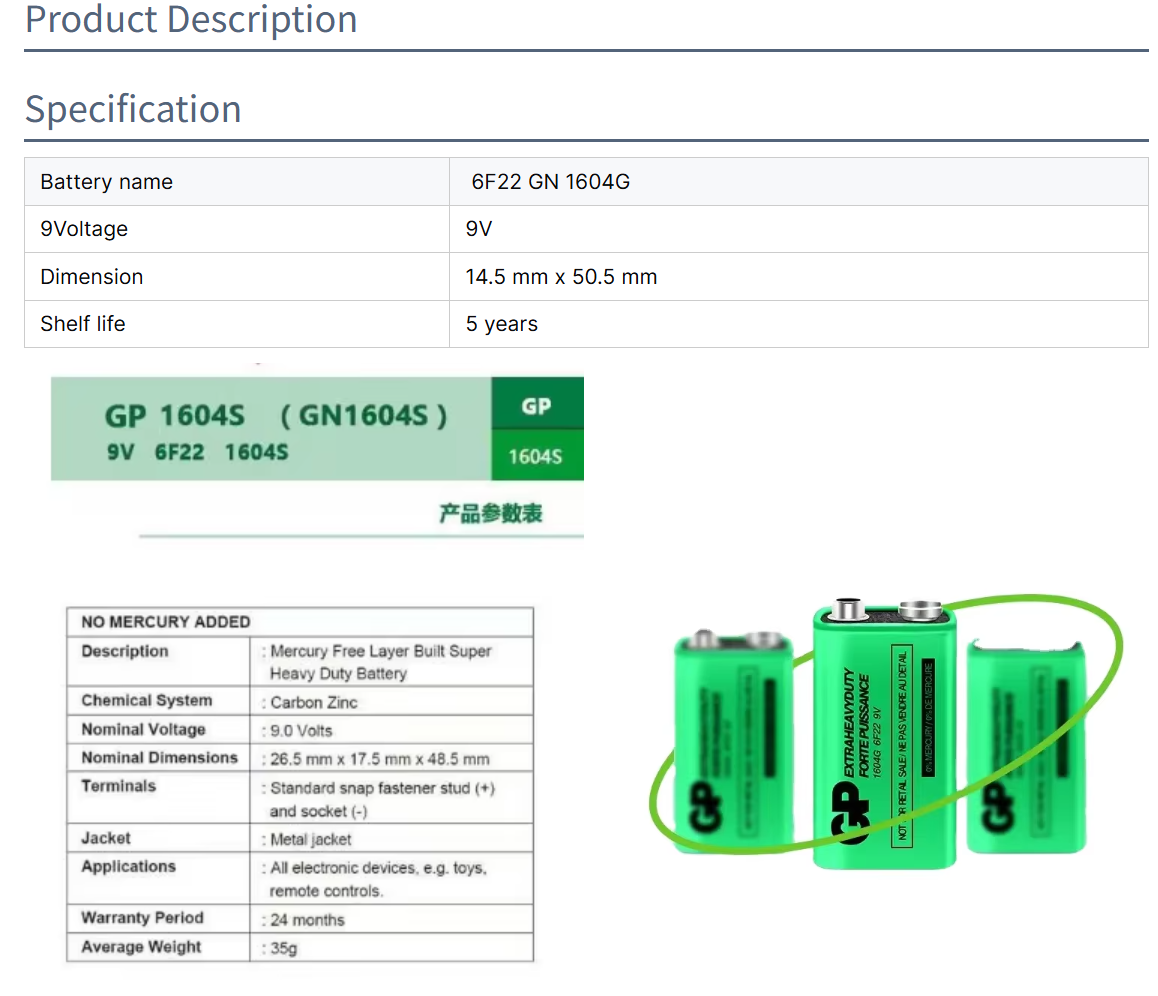Click the right blurred green battery image

pos(1026,746)
